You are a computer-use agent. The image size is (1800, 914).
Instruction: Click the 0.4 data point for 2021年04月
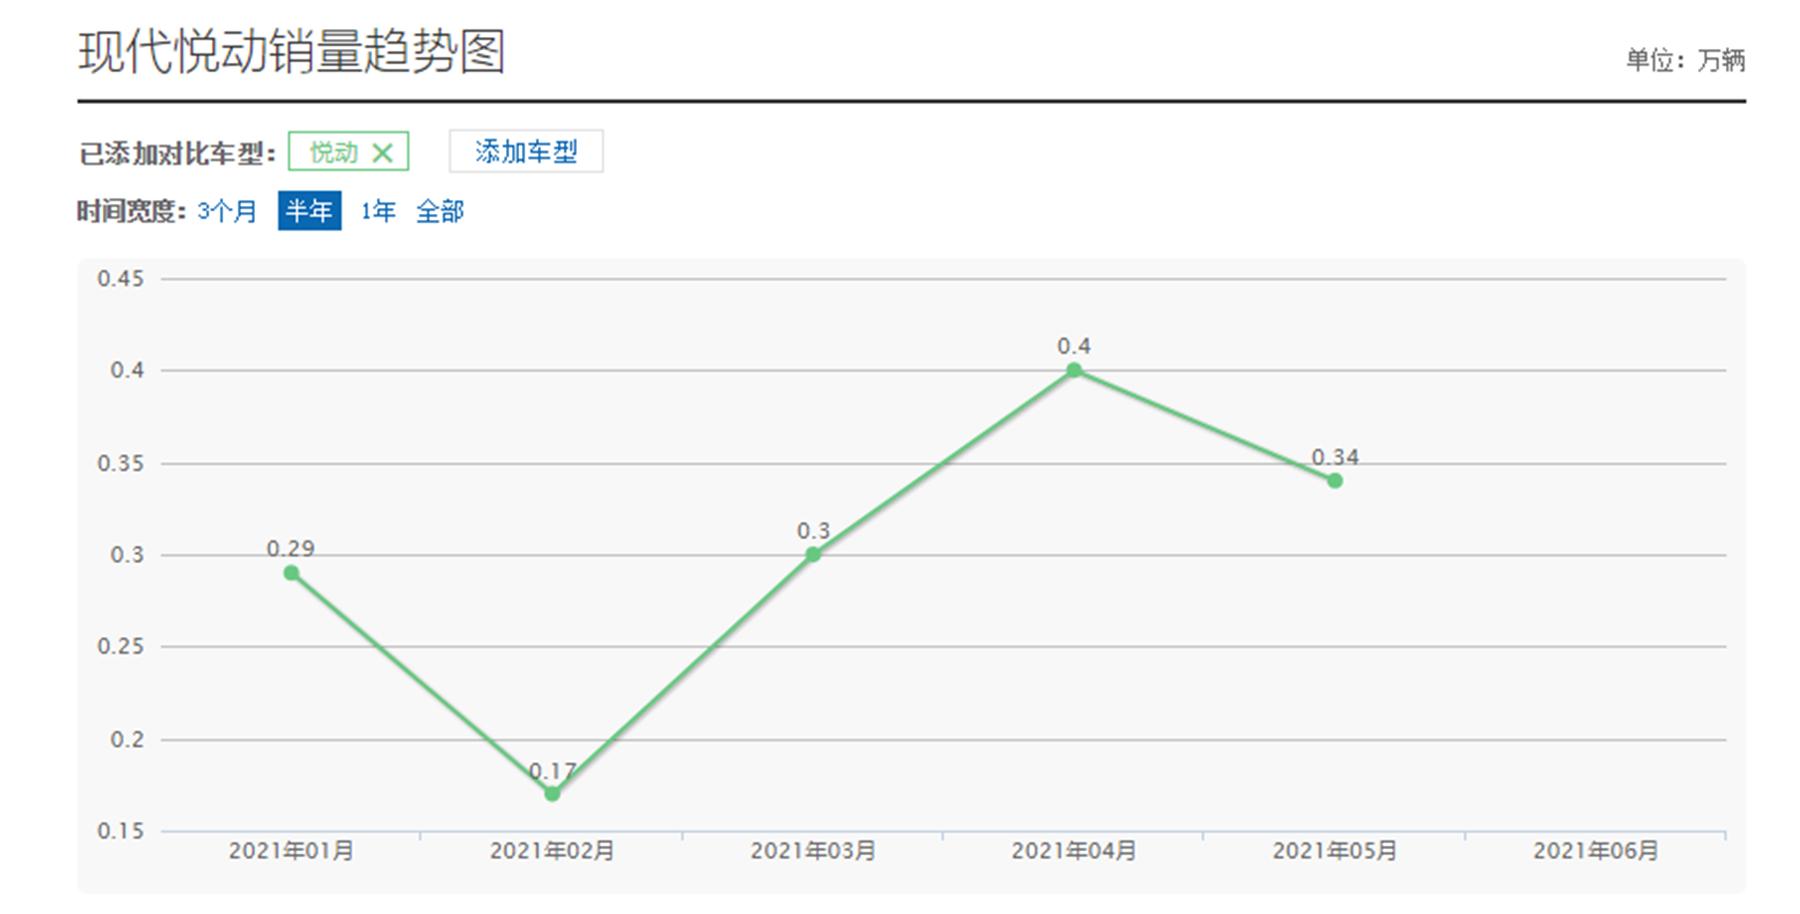coord(1074,370)
